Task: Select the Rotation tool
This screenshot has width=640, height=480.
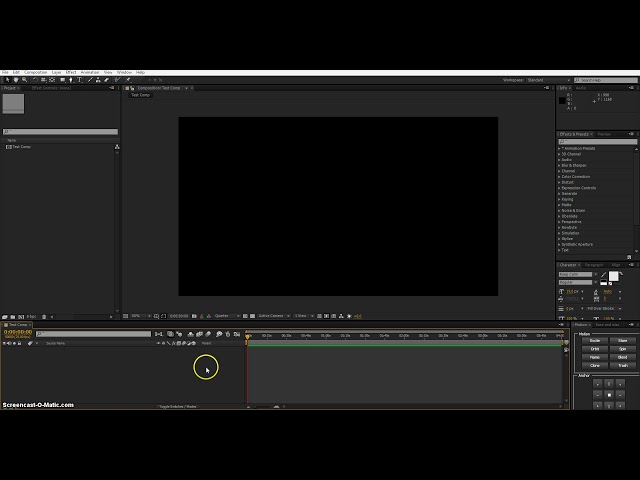Action: [x=35, y=80]
